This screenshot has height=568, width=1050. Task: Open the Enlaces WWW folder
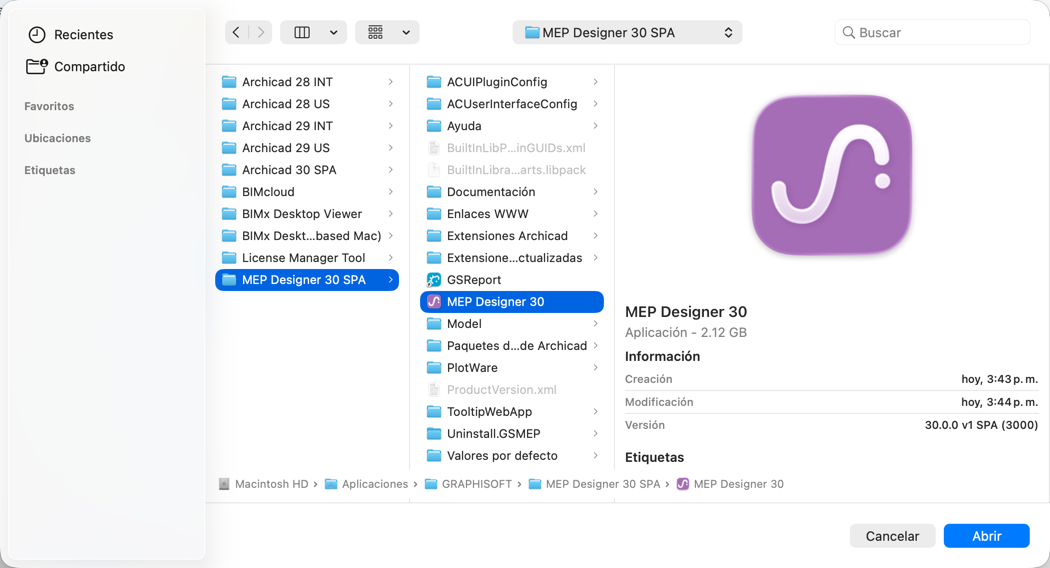tap(512, 214)
